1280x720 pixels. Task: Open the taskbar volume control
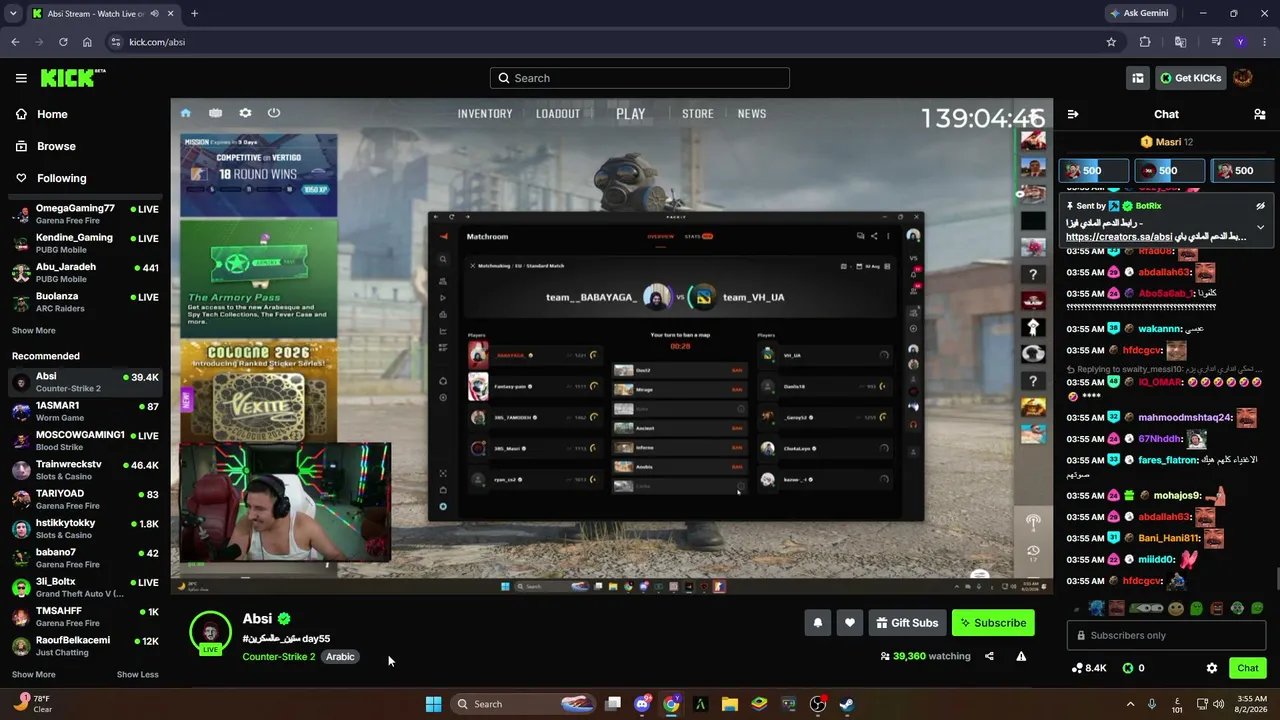click(1218, 704)
